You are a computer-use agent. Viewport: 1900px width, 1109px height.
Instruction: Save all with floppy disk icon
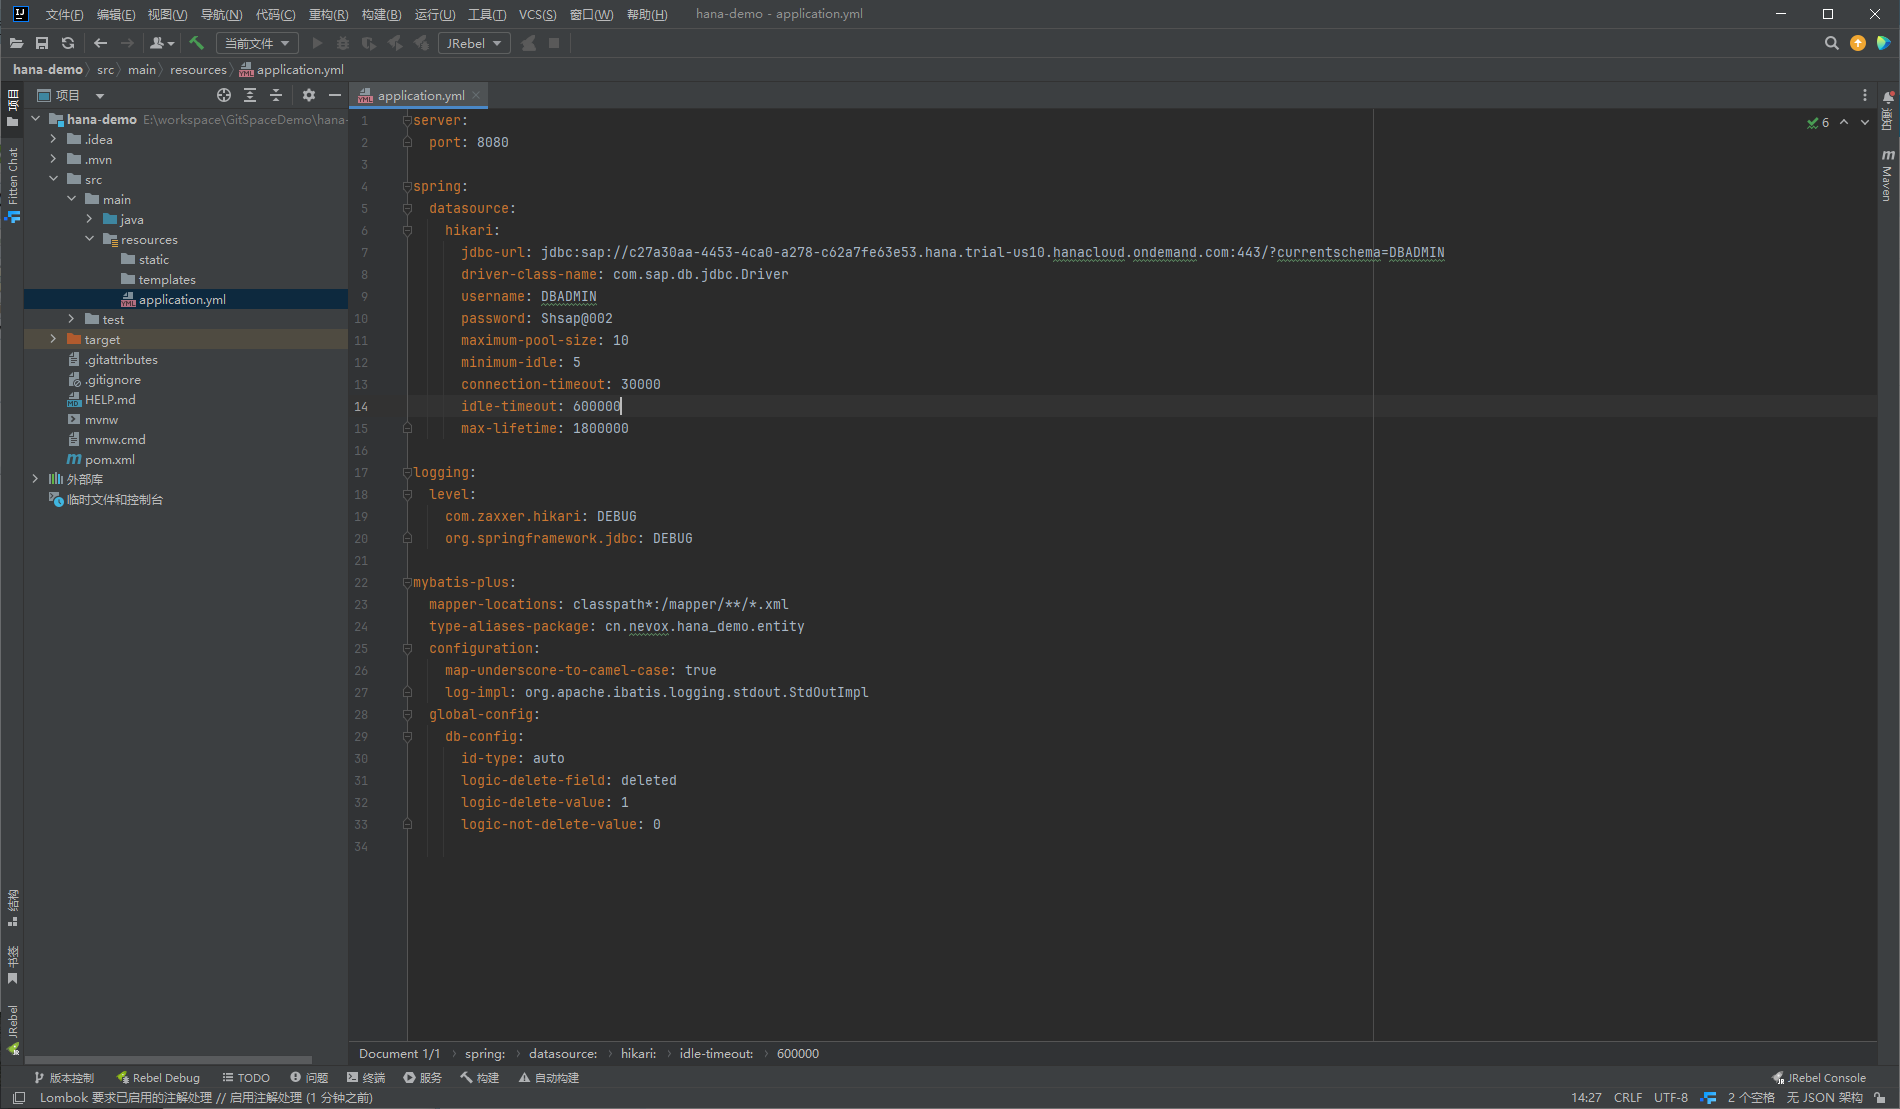pos(42,43)
